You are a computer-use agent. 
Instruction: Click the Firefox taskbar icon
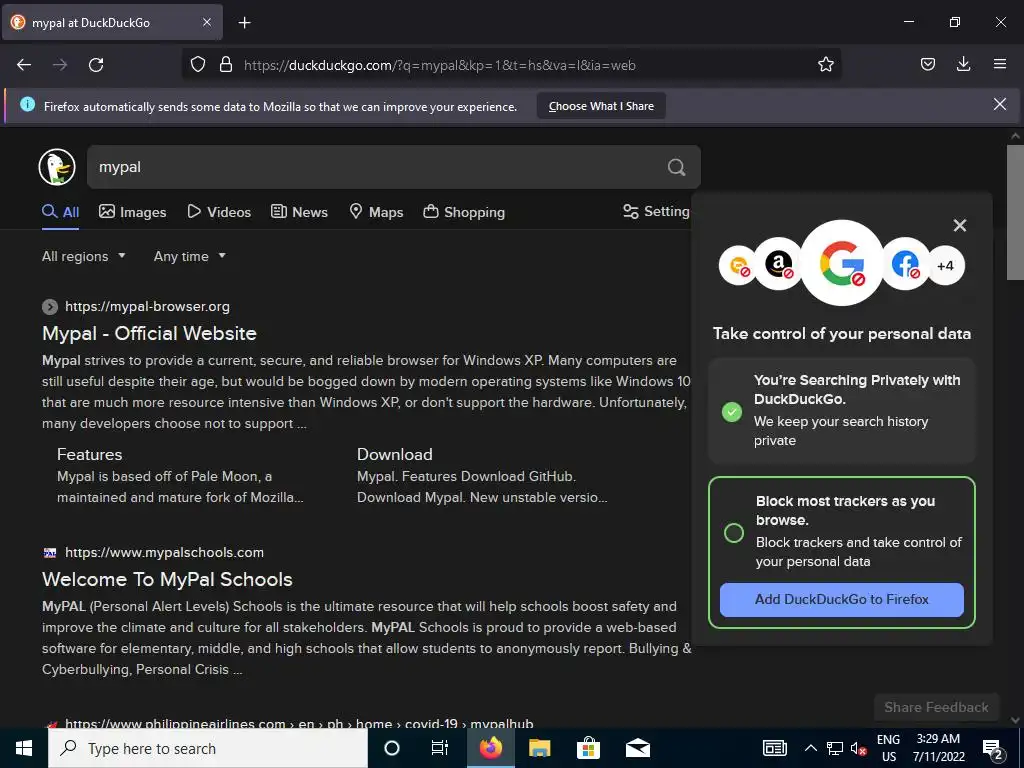[490, 748]
